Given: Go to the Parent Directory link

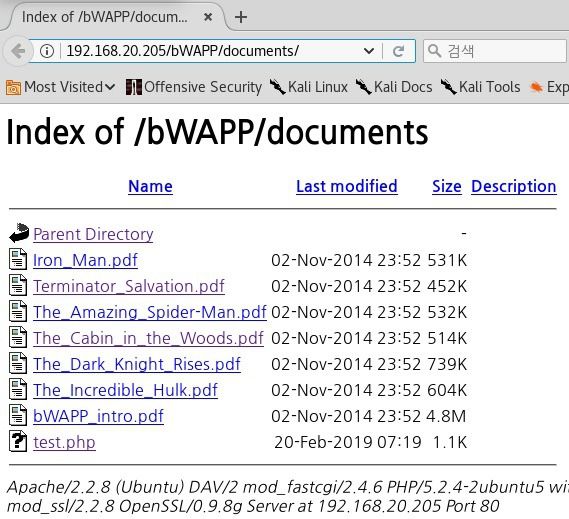Looking at the screenshot, I should (x=93, y=234).
